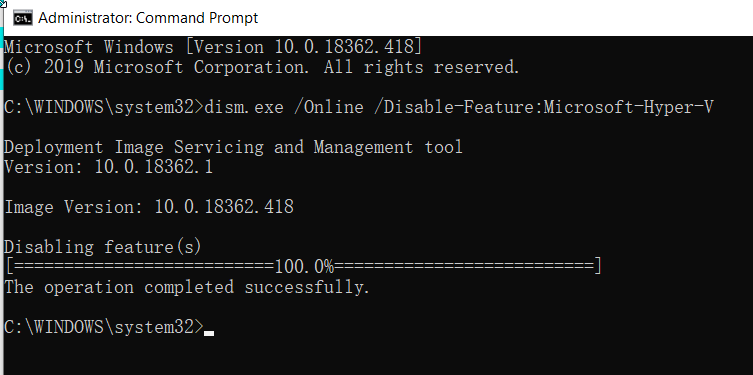
Task: Click the Administrator: Command Prompt title text
Action: pos(148,18)
